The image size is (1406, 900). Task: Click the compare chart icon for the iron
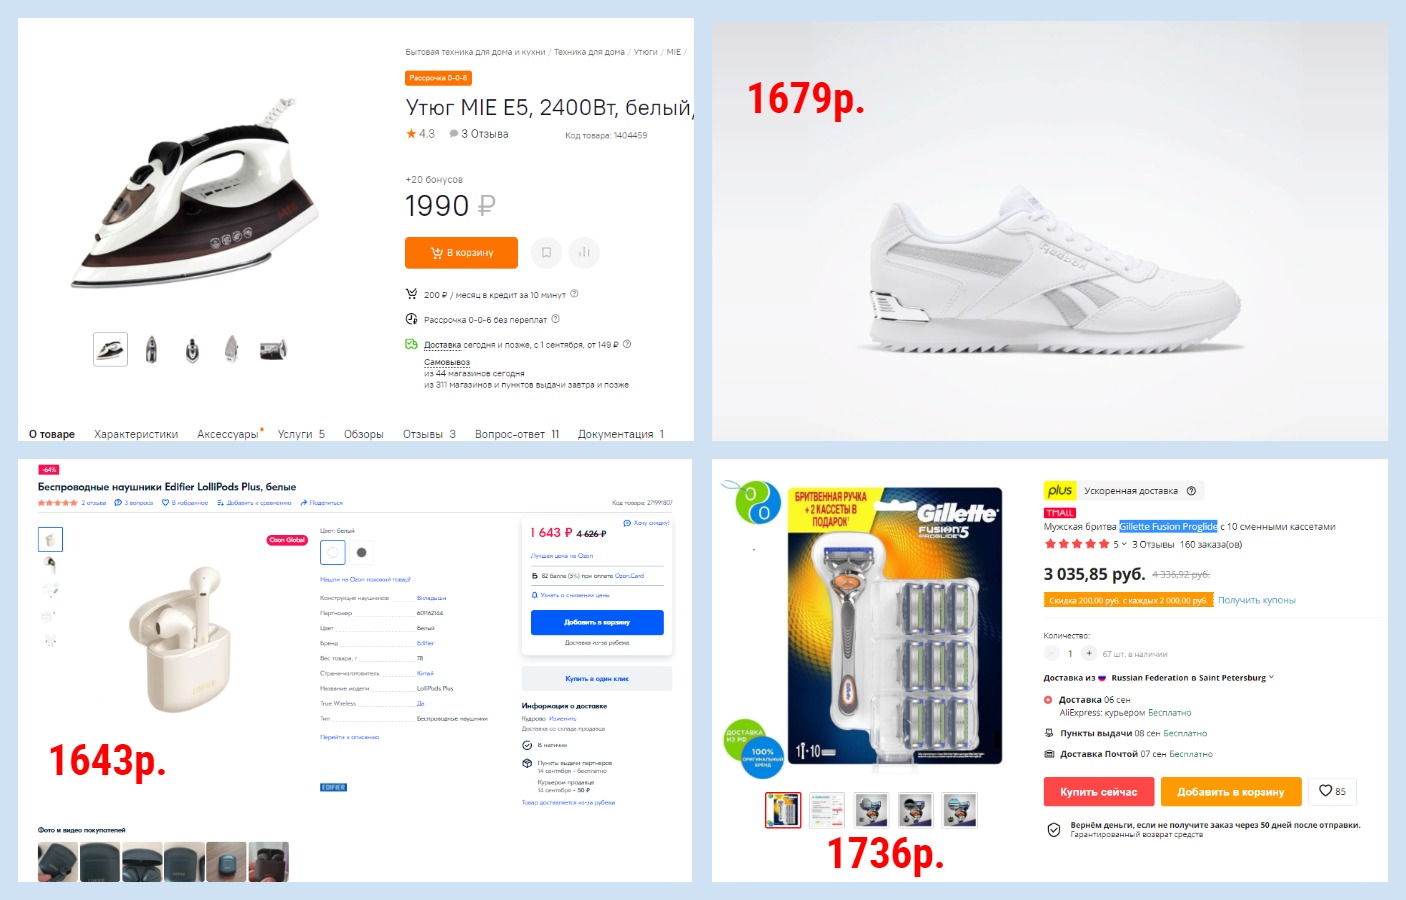click(584, 253)
